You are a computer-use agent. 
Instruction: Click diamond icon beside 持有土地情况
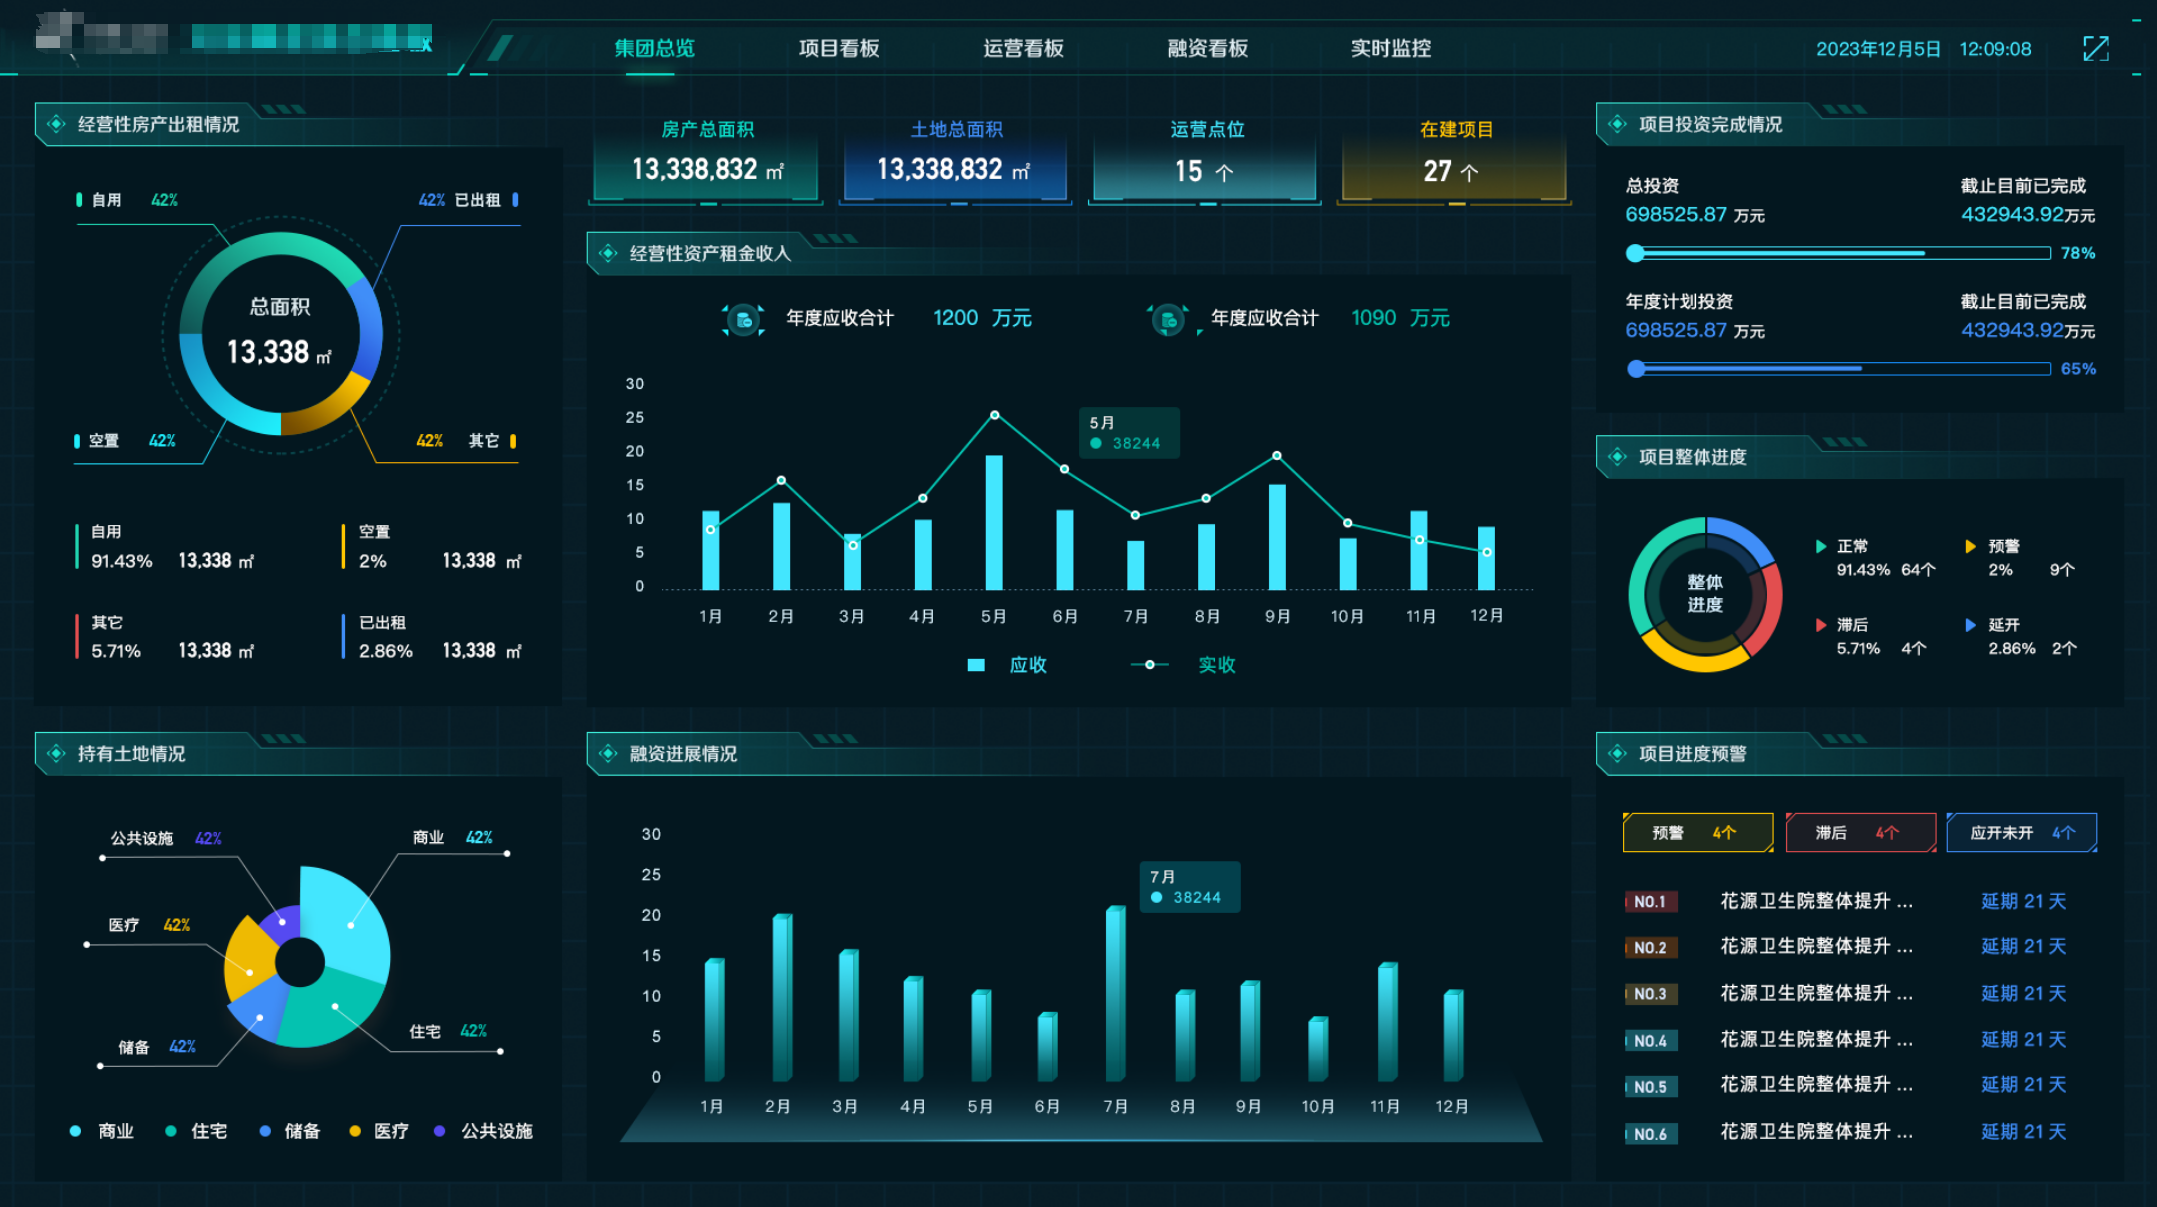pos(56,753)
